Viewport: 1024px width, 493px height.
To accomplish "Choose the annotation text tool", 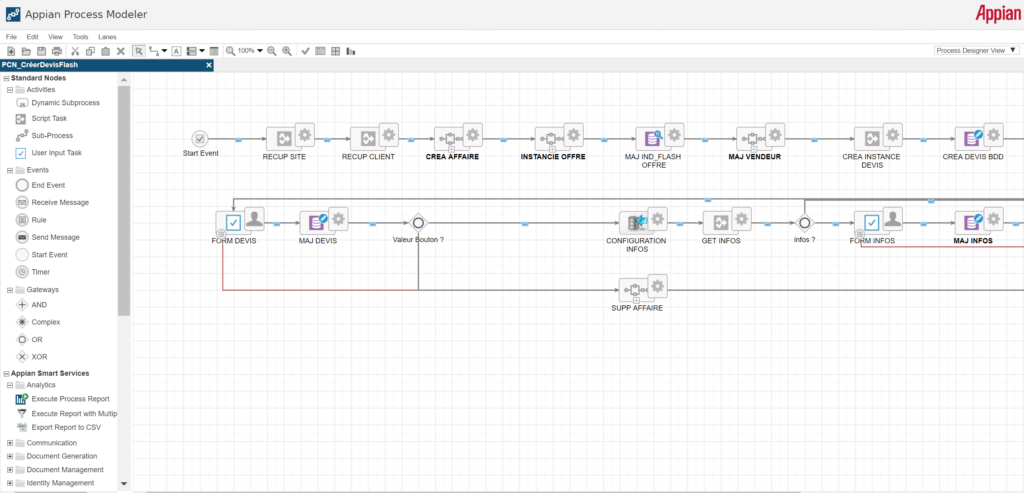I will (176, 51).
